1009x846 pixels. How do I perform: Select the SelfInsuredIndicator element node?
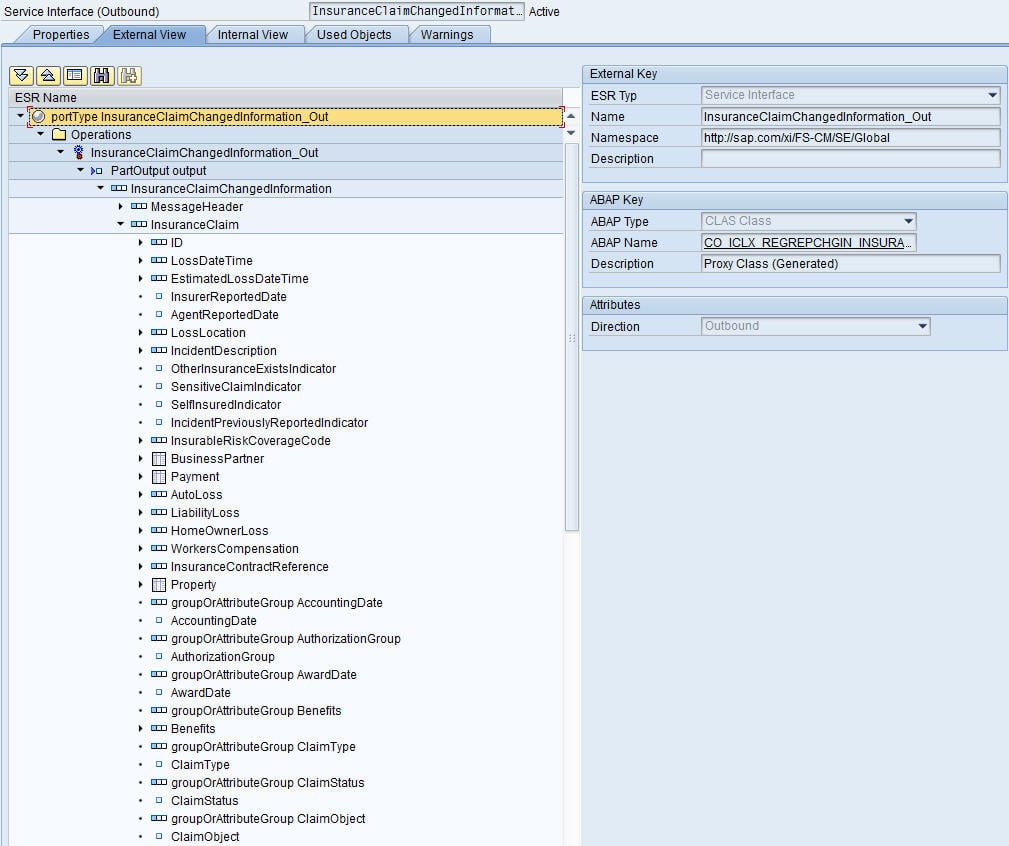pyautogui.click(x=225, y=405)
